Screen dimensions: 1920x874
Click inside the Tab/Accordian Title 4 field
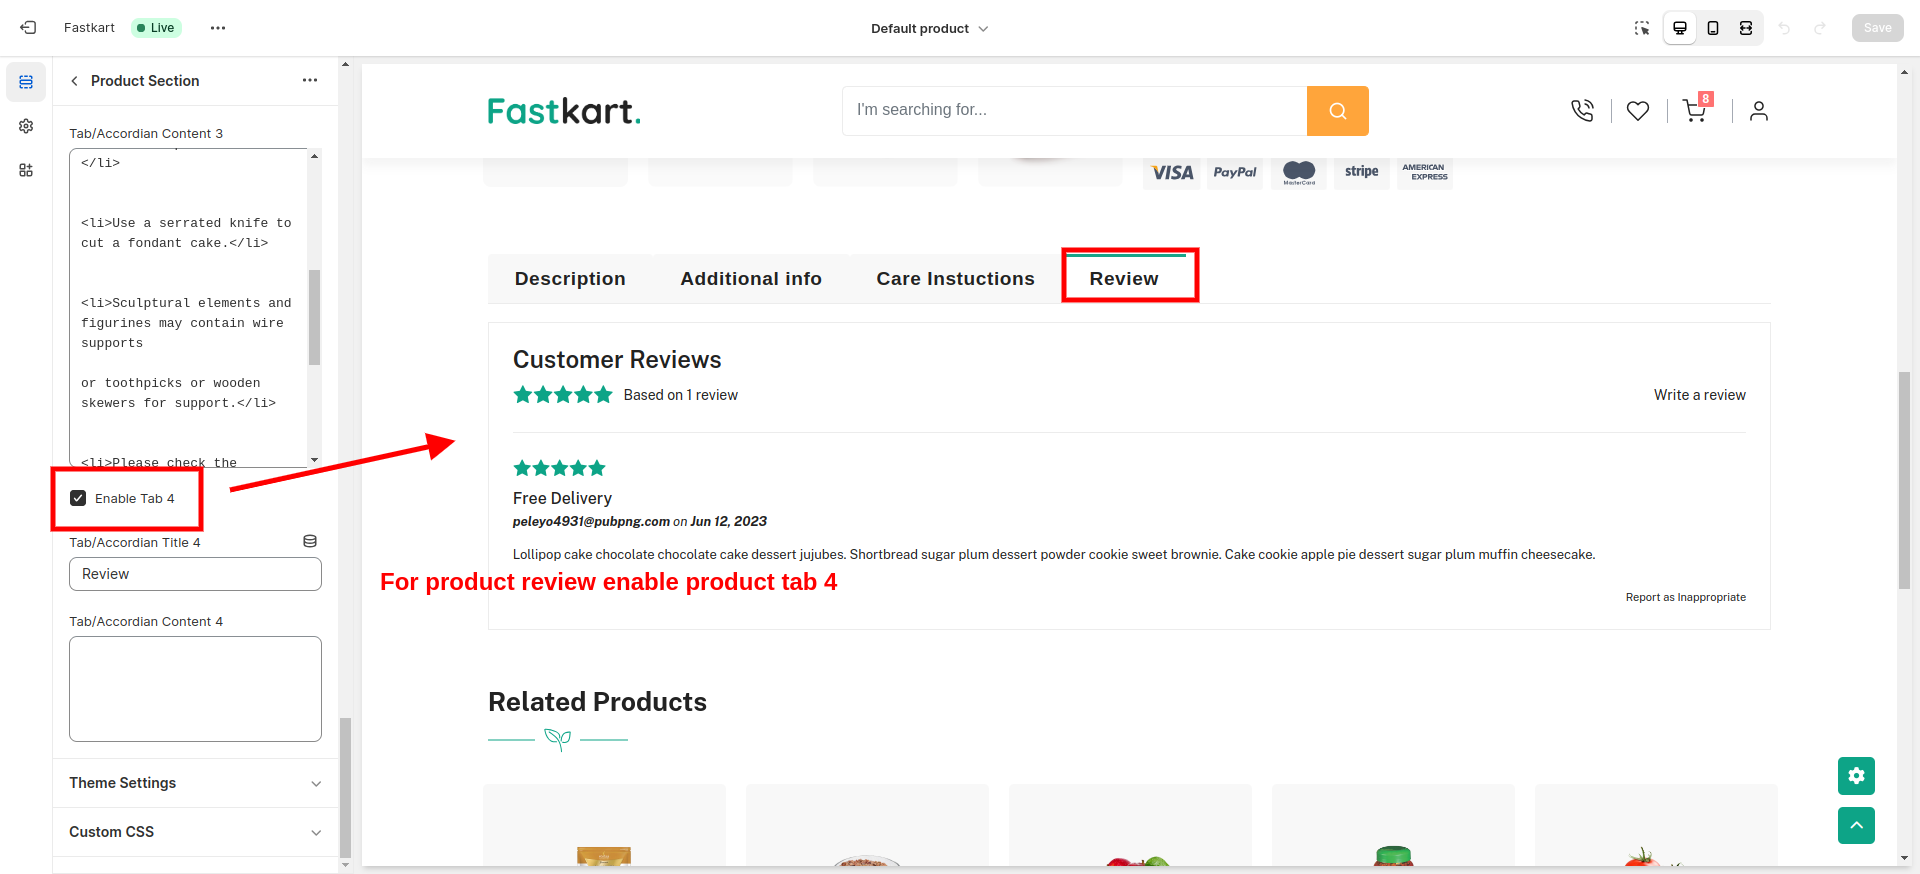[194, 573]
